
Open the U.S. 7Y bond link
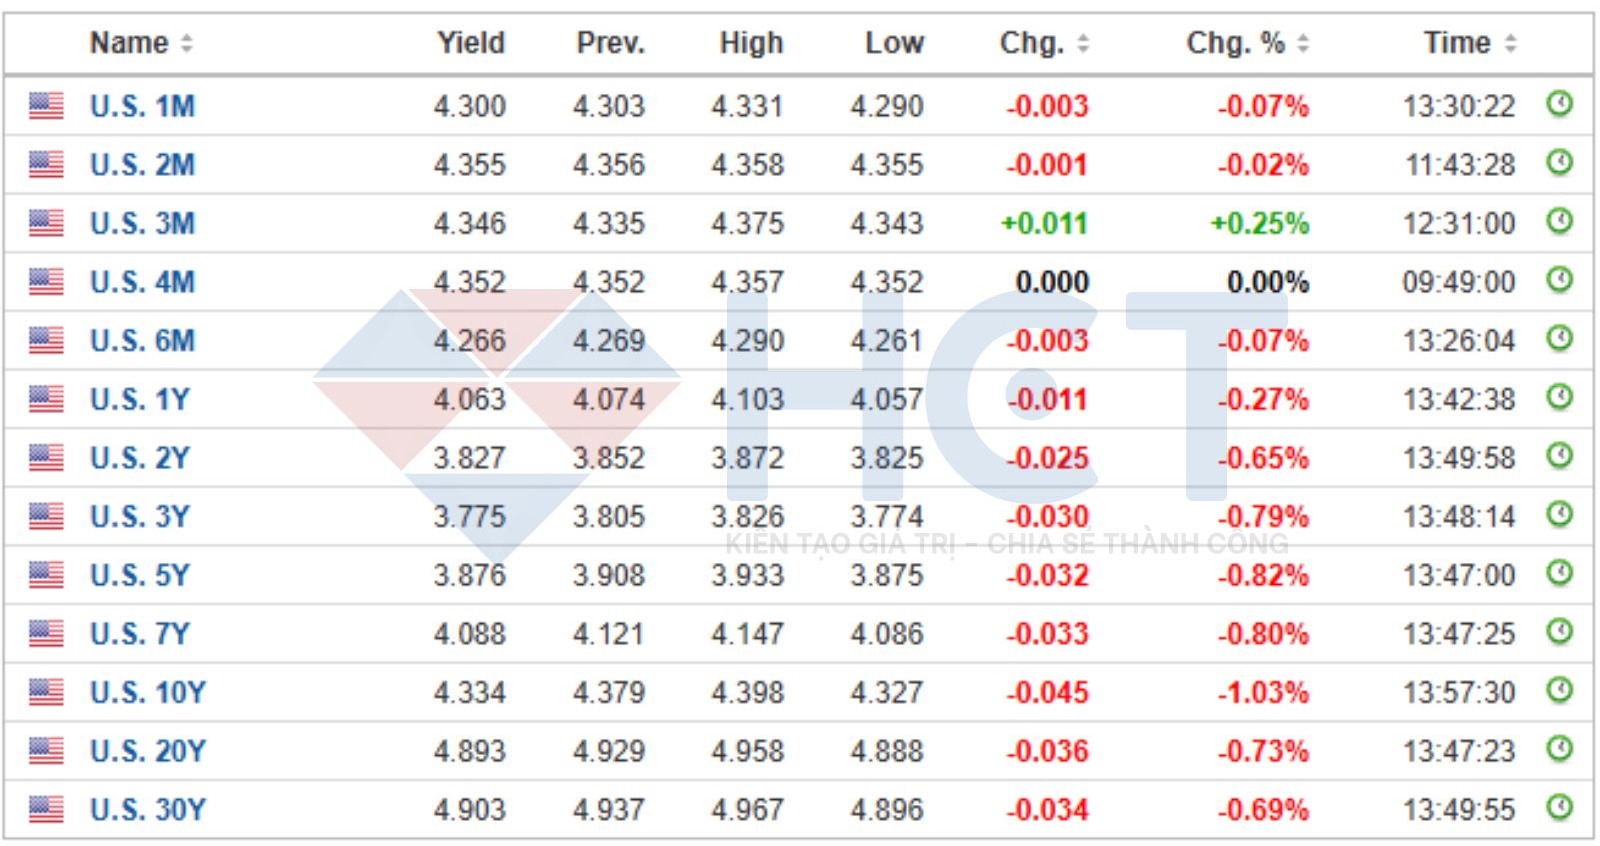click(x=139, y=634)
